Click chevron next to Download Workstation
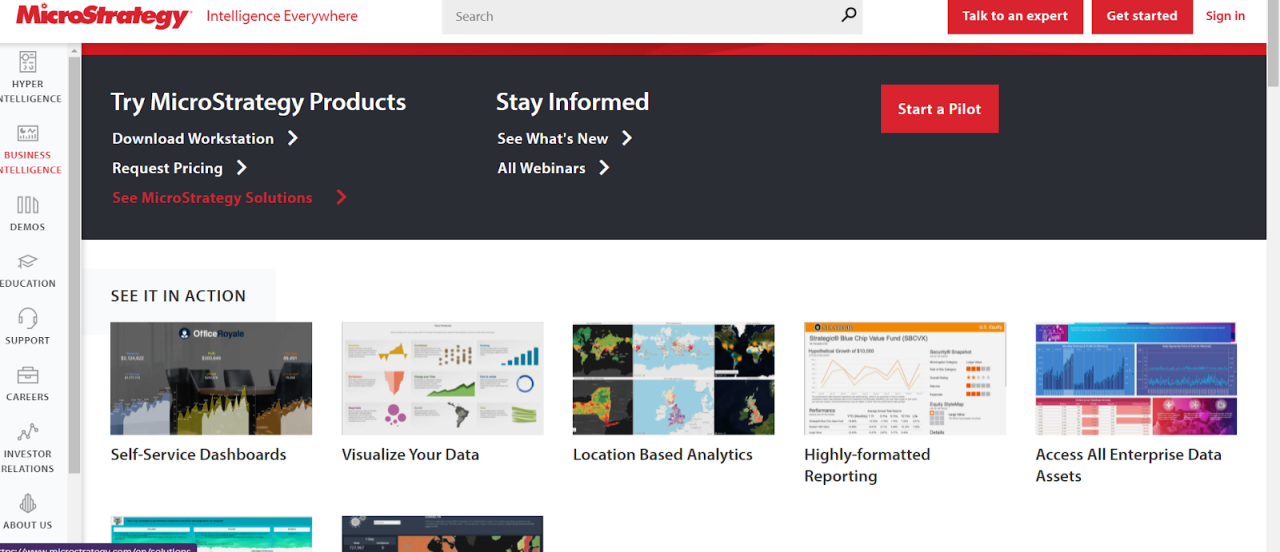 [293, 138]
